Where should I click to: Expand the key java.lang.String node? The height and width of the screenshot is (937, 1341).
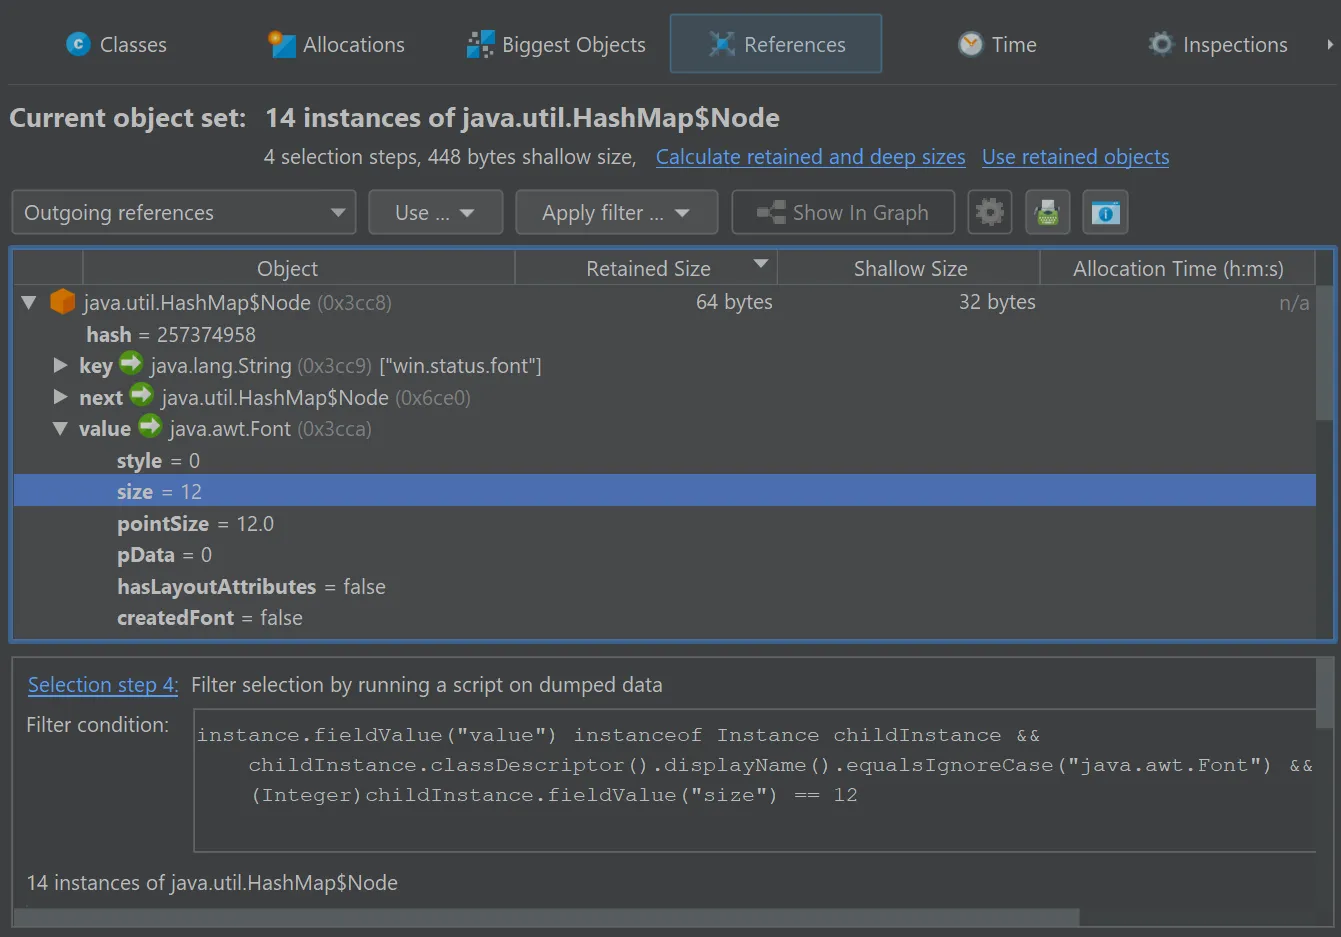click(x=60, y=366)
